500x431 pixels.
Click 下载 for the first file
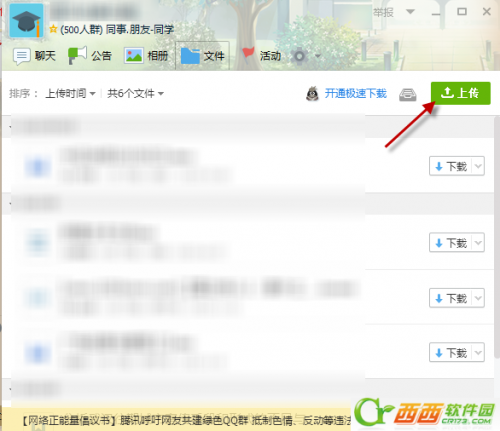[x=451, y=166]
